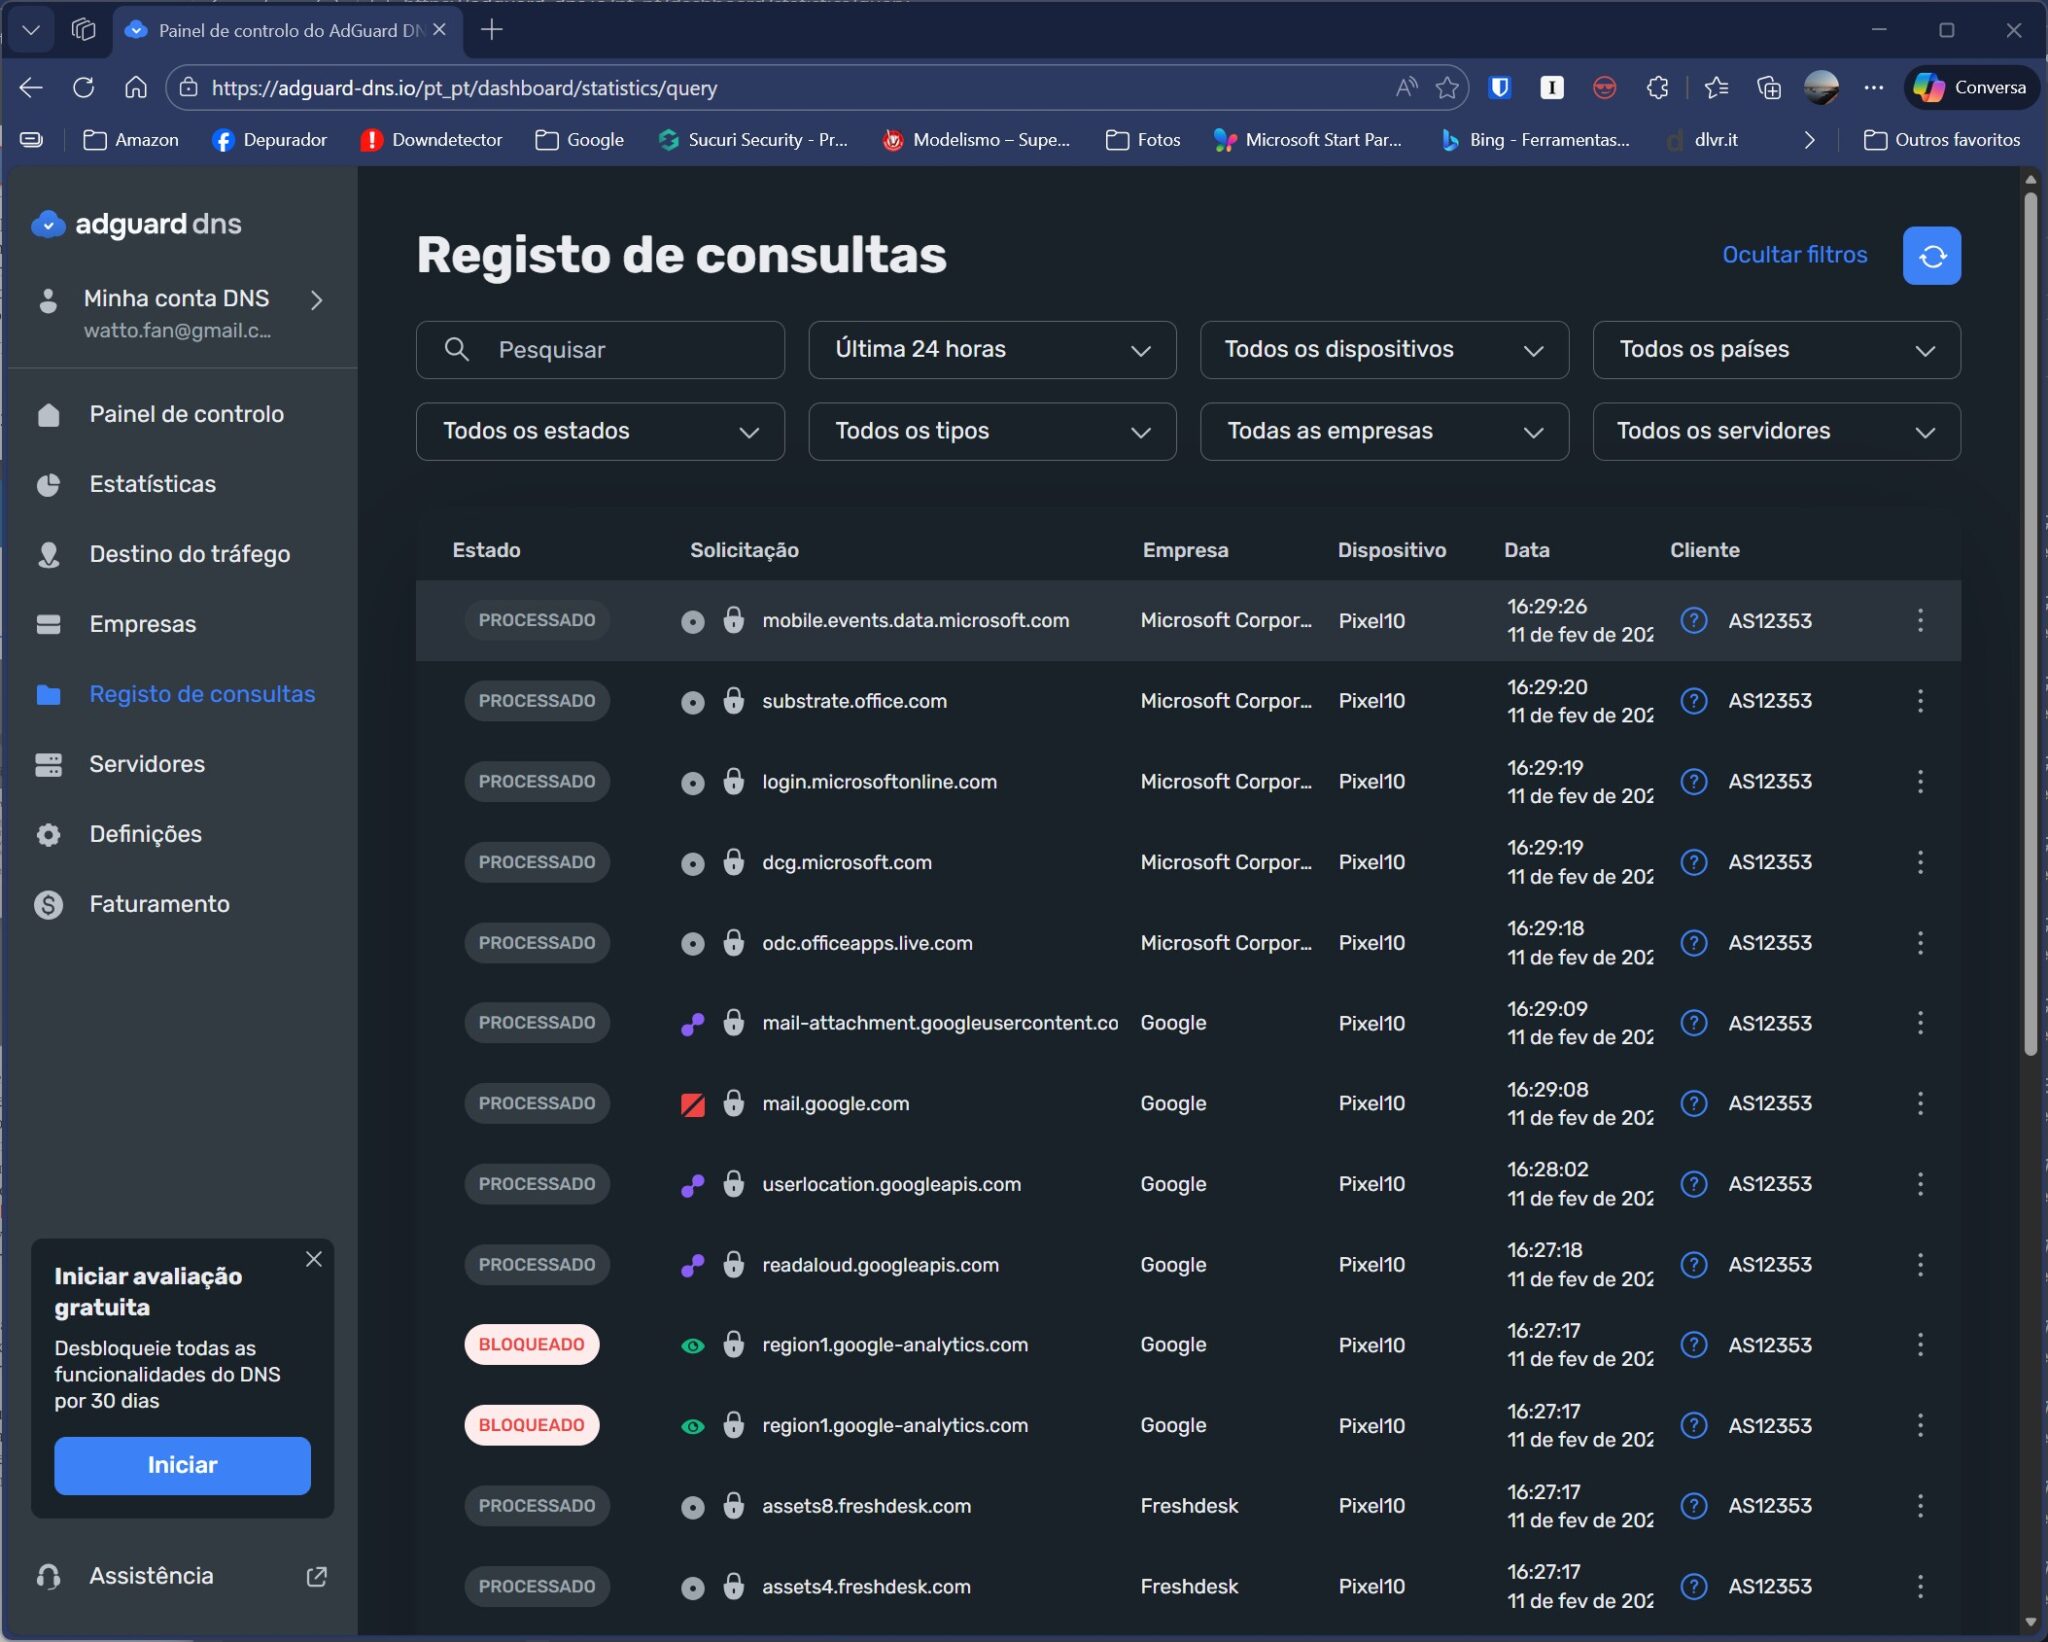Click three-dot menu for substrate.office.com row
Viewport: 2048px width, 1642px height.
[1919, 701]
